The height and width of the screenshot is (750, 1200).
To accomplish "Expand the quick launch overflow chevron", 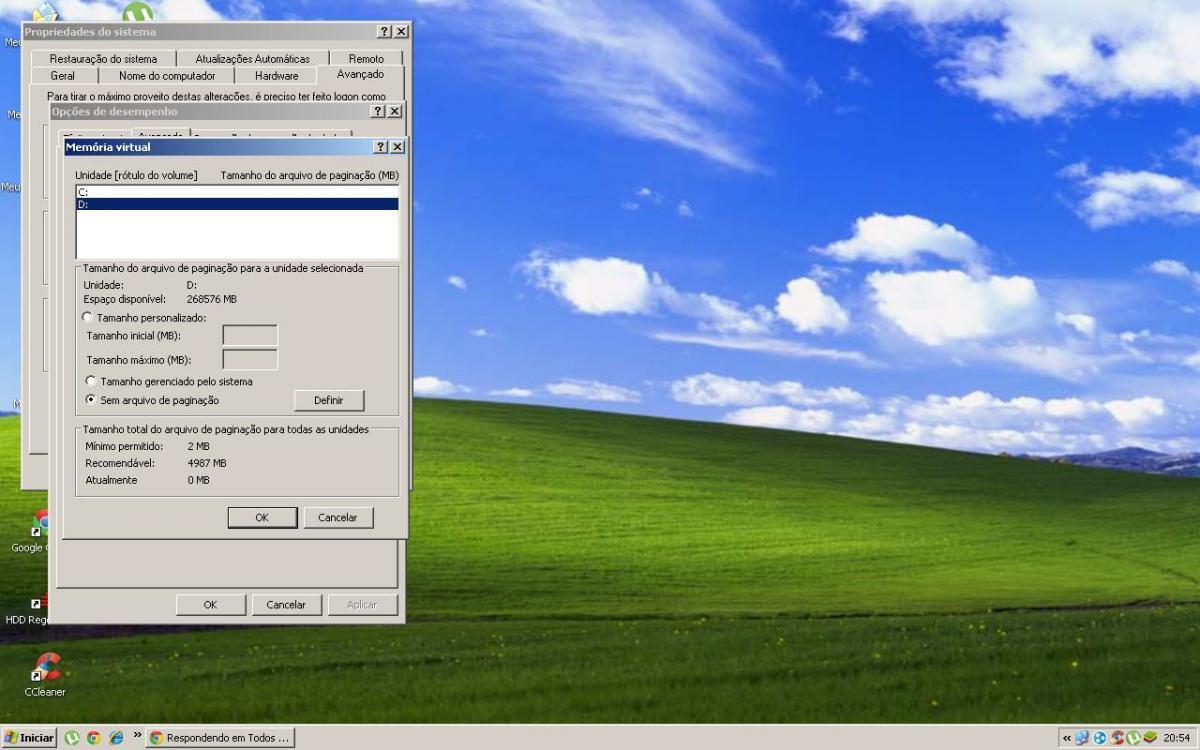I will click(137, 735).
